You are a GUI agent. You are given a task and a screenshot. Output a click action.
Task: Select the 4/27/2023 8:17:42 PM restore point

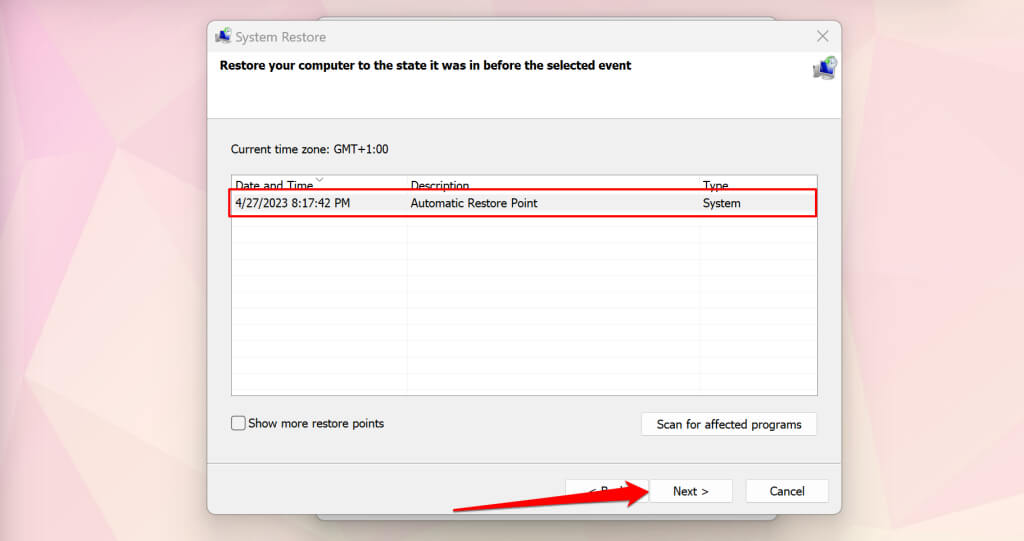tap(523, 203)
